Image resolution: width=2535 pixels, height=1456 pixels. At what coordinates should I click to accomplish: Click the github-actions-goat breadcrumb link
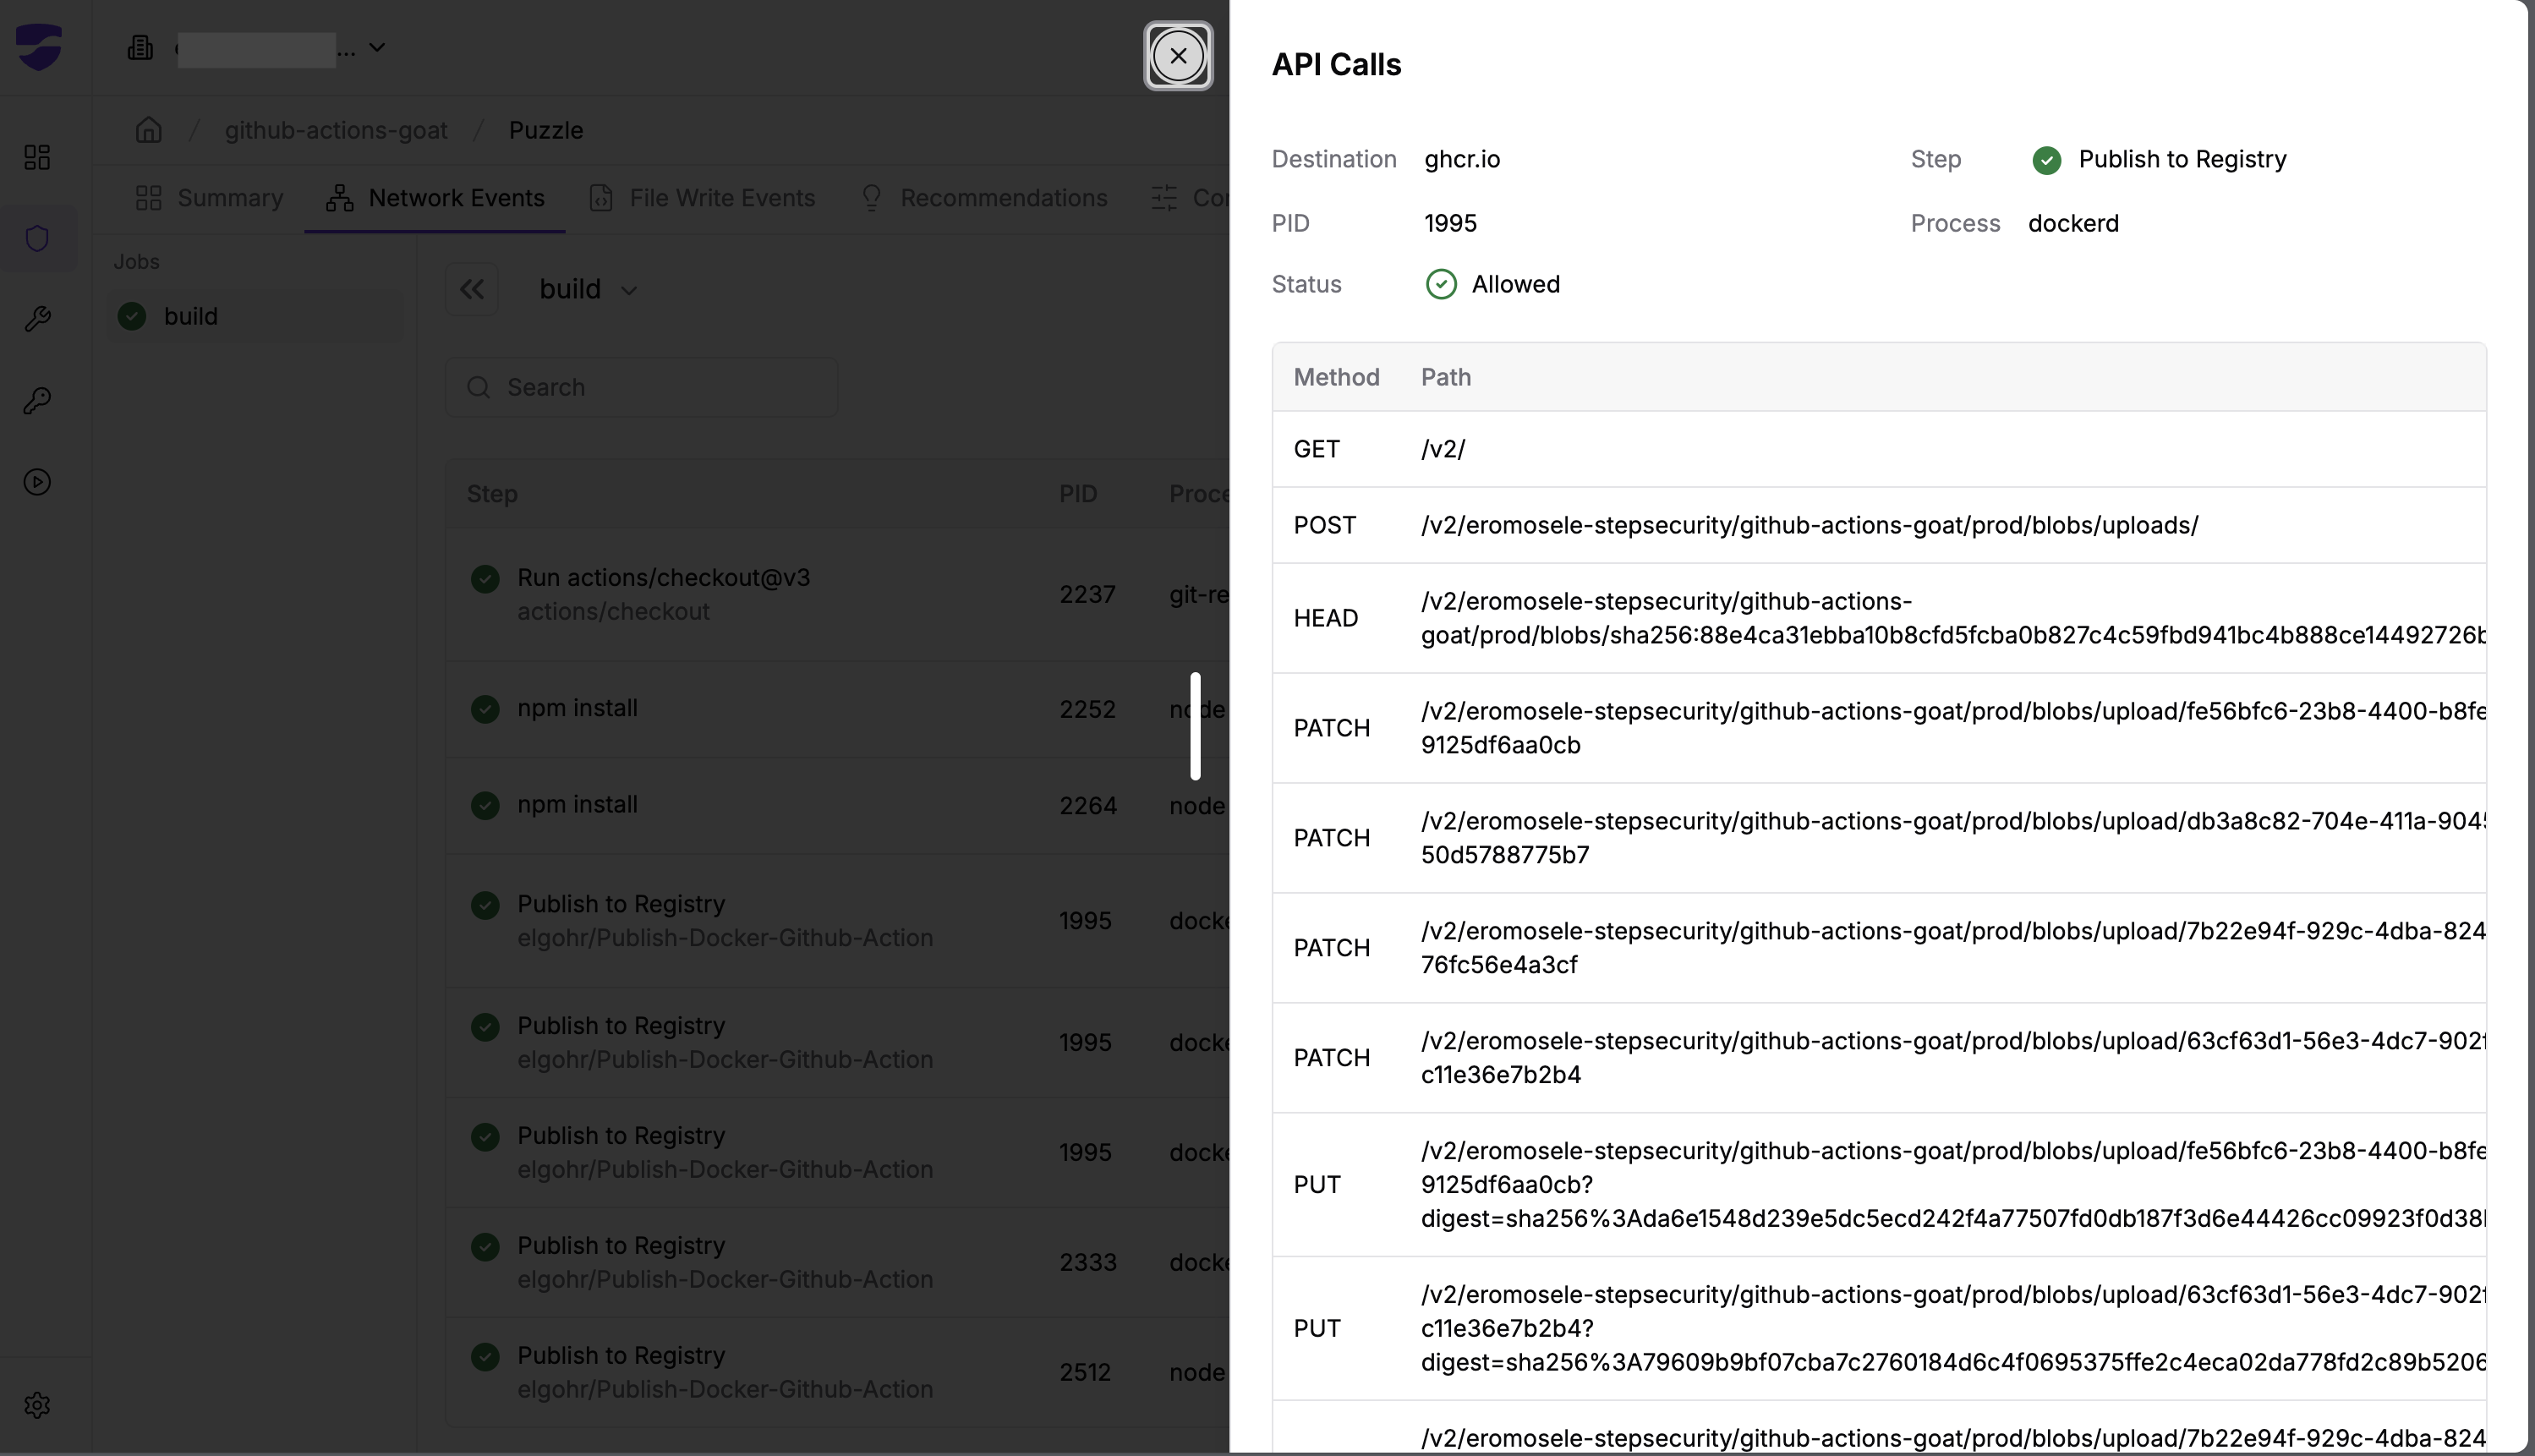click(x=335, y=130)
